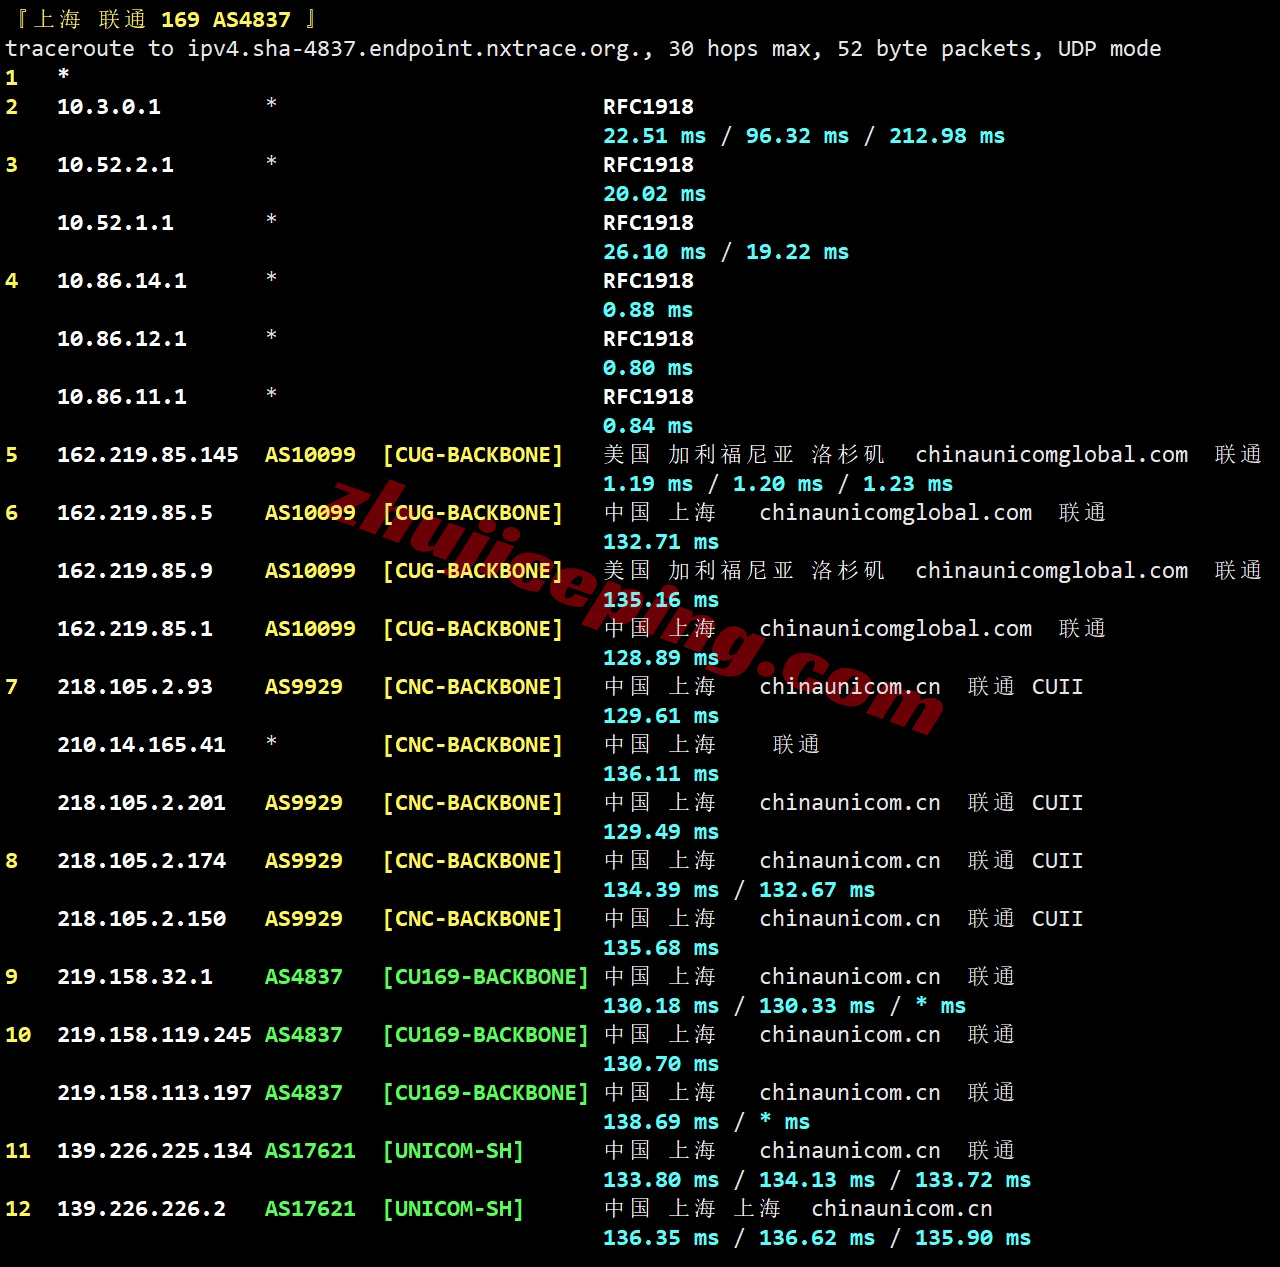Click IP address 10.86.11.1
Viewport: 1280px width, 1267px height.
122,397
